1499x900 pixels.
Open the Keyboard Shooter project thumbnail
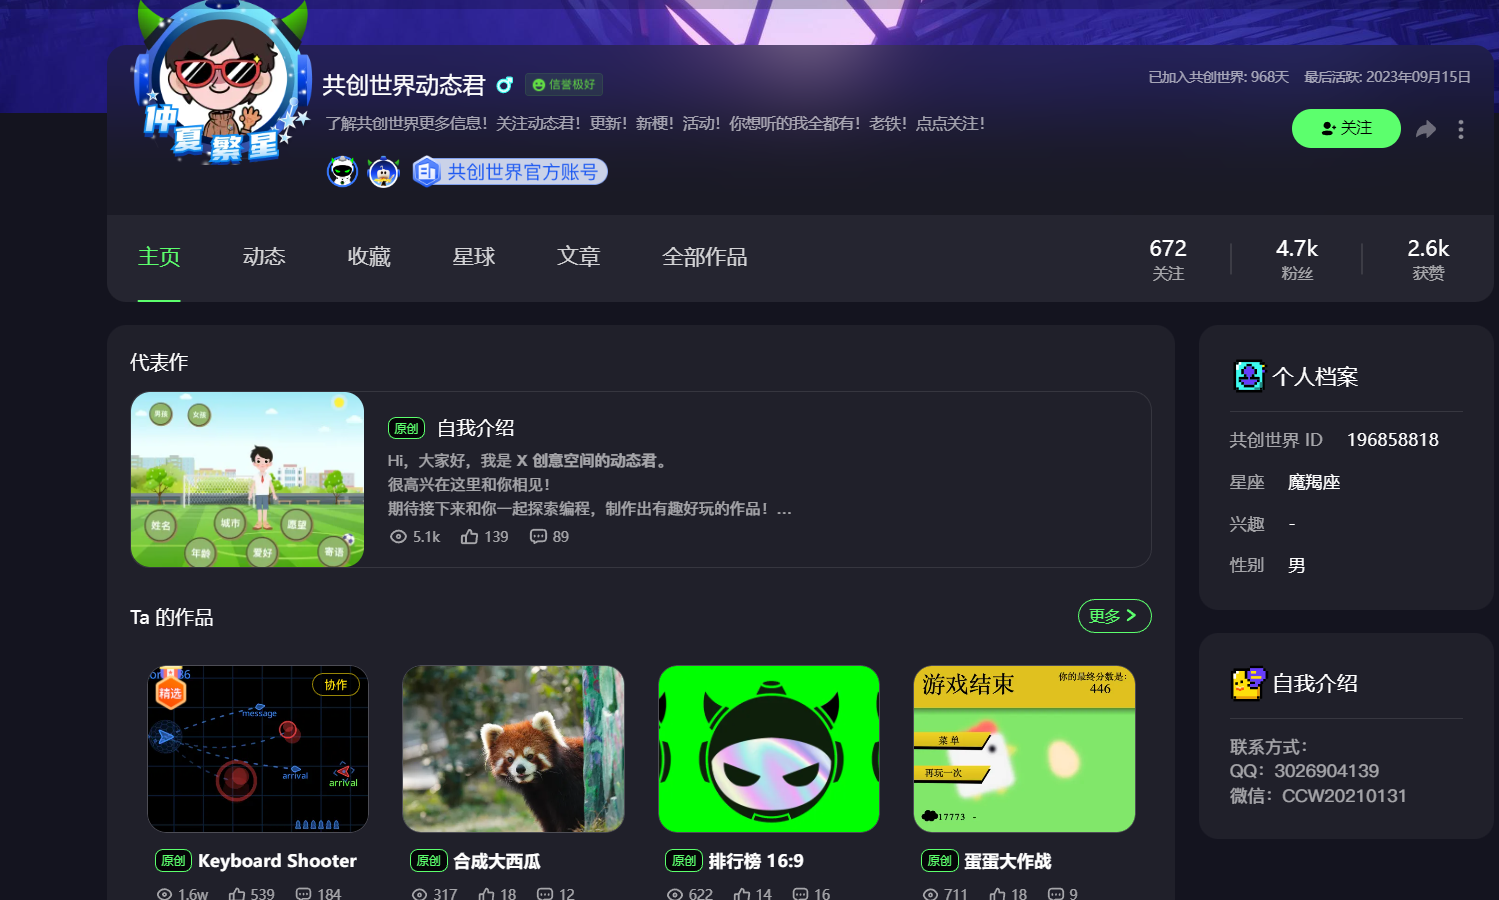pyautogui.click(x=258, y=749)
